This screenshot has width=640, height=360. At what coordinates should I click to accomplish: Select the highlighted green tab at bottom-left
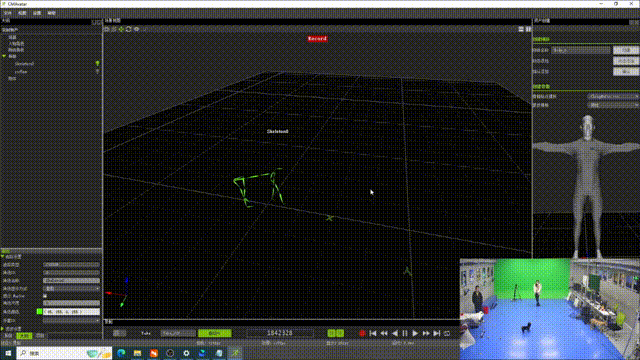click(24, 336)
